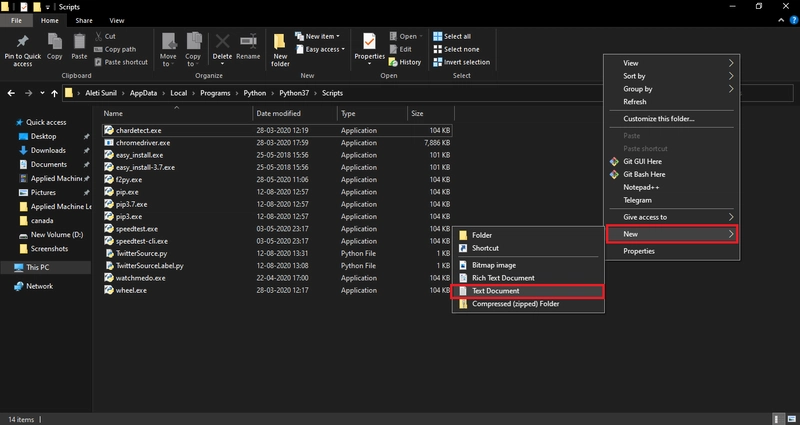Sort by the Size column header

coord(431,113)
